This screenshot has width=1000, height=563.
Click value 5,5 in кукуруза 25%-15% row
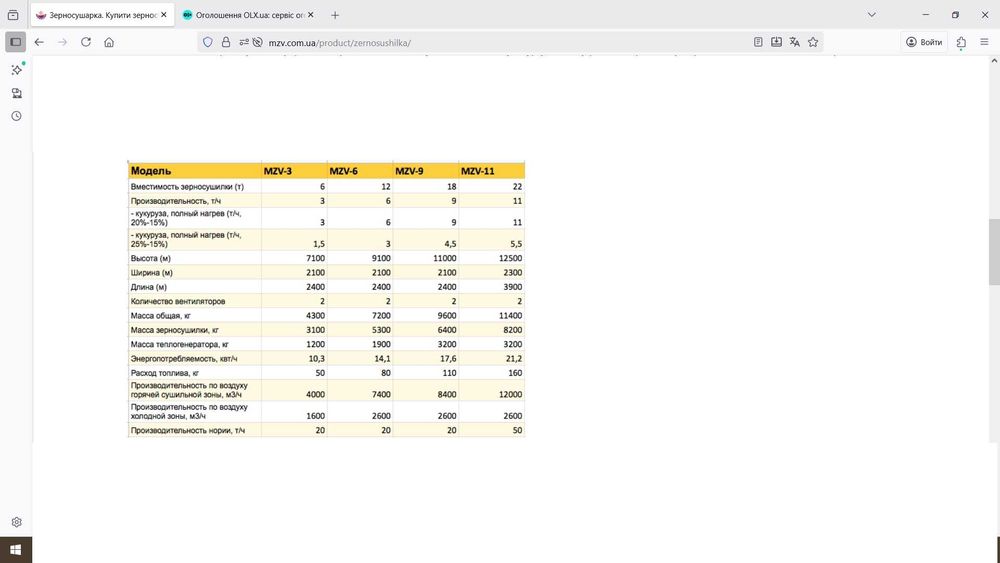point(516,244)
